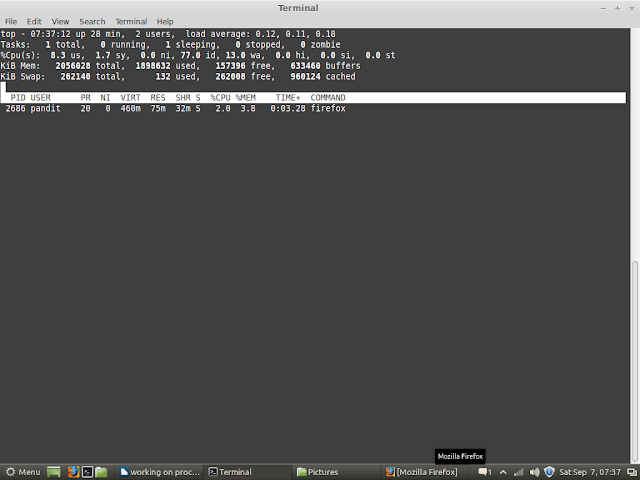The image size is (640, 480).
Task: Open the Edit menu
Action: pyautogui.click(x=34, y=22)
